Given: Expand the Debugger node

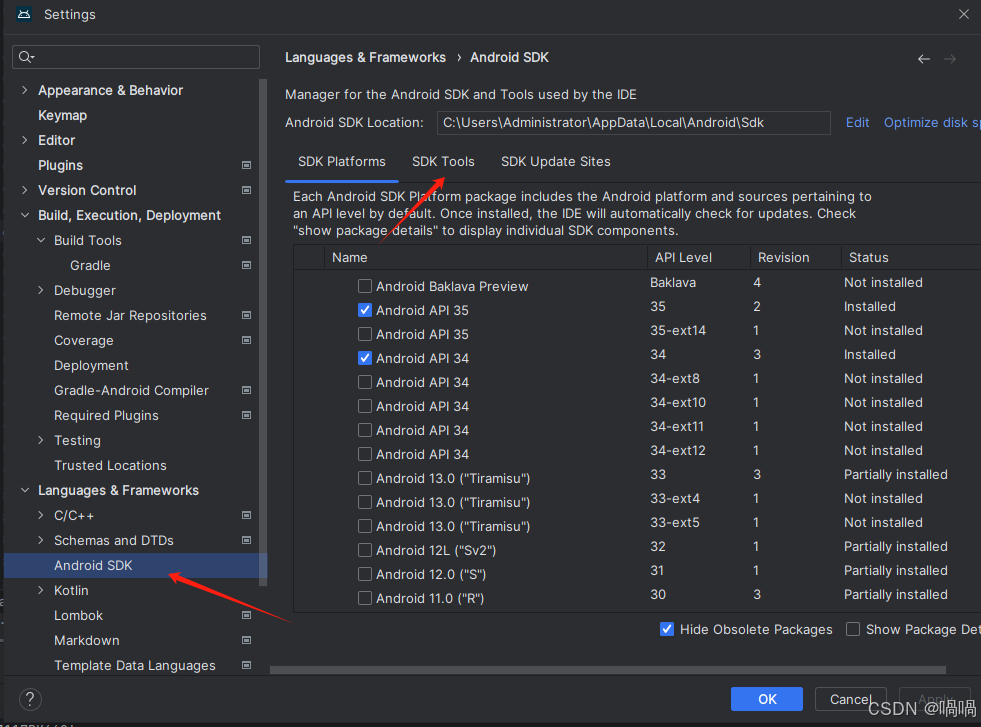Looking at the screenshot, I should pyautogui.click(x=41, y=290).
